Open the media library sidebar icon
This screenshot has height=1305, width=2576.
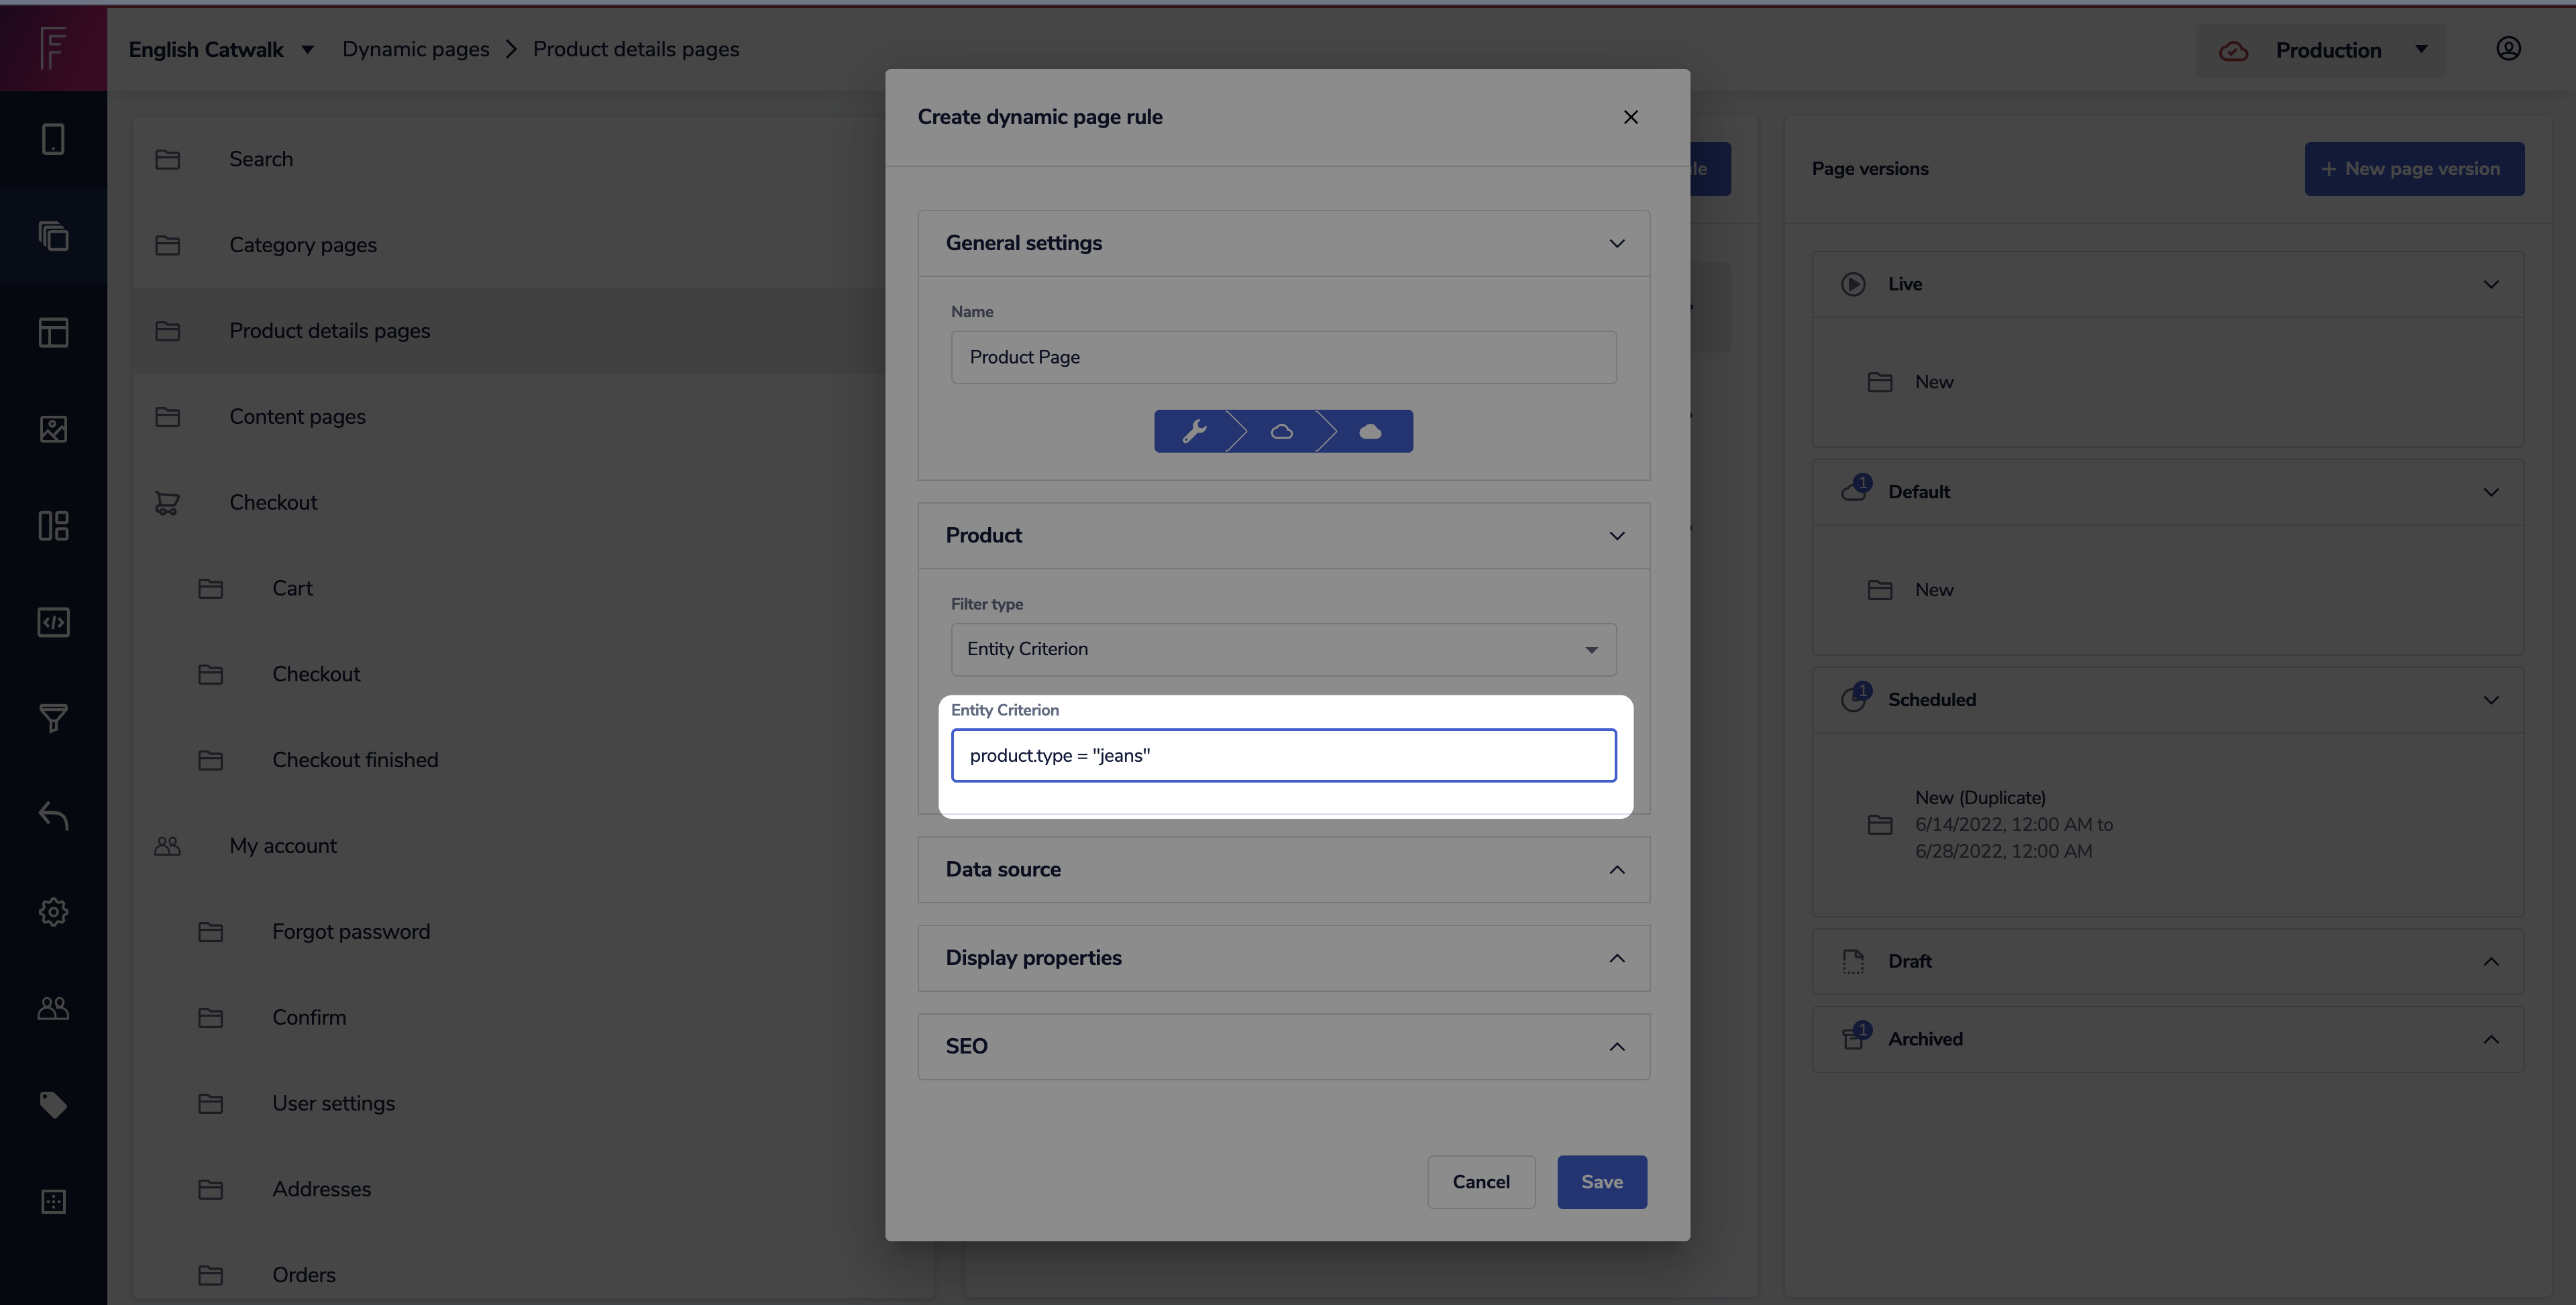point(53,429)
